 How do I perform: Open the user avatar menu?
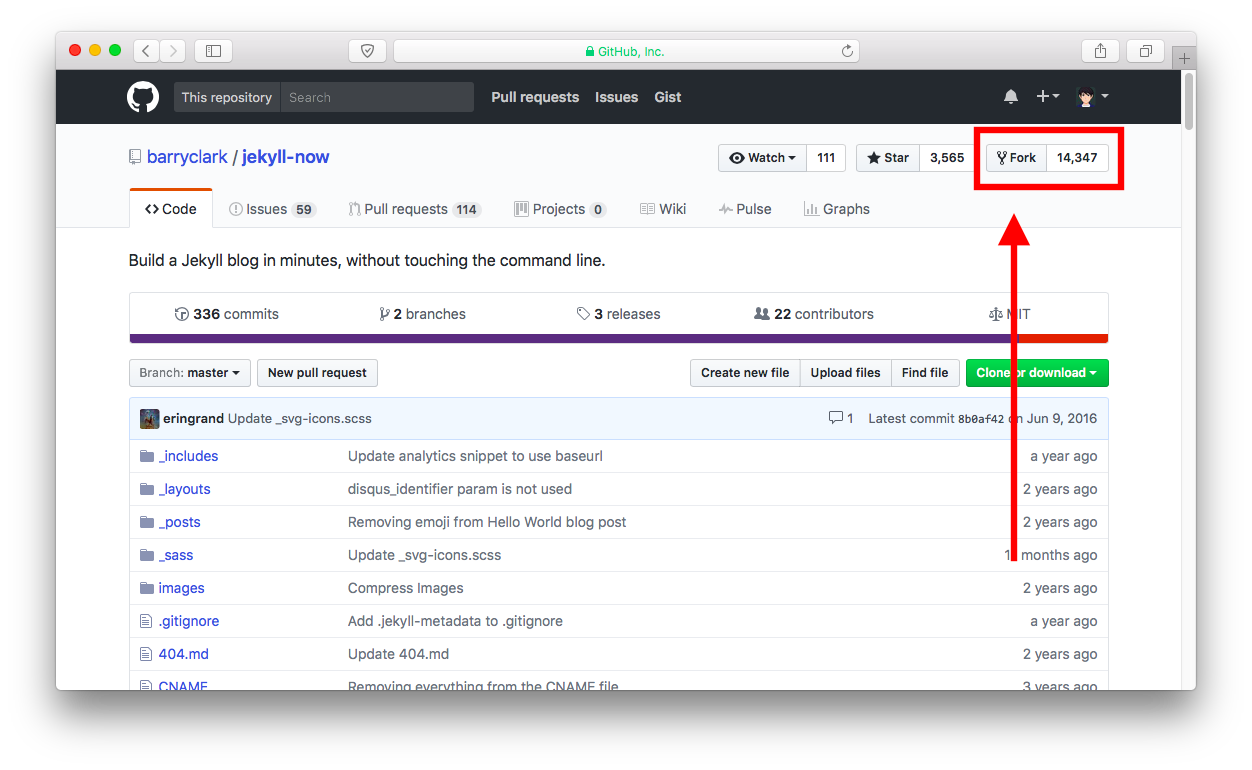click(x=1092, y=97)
